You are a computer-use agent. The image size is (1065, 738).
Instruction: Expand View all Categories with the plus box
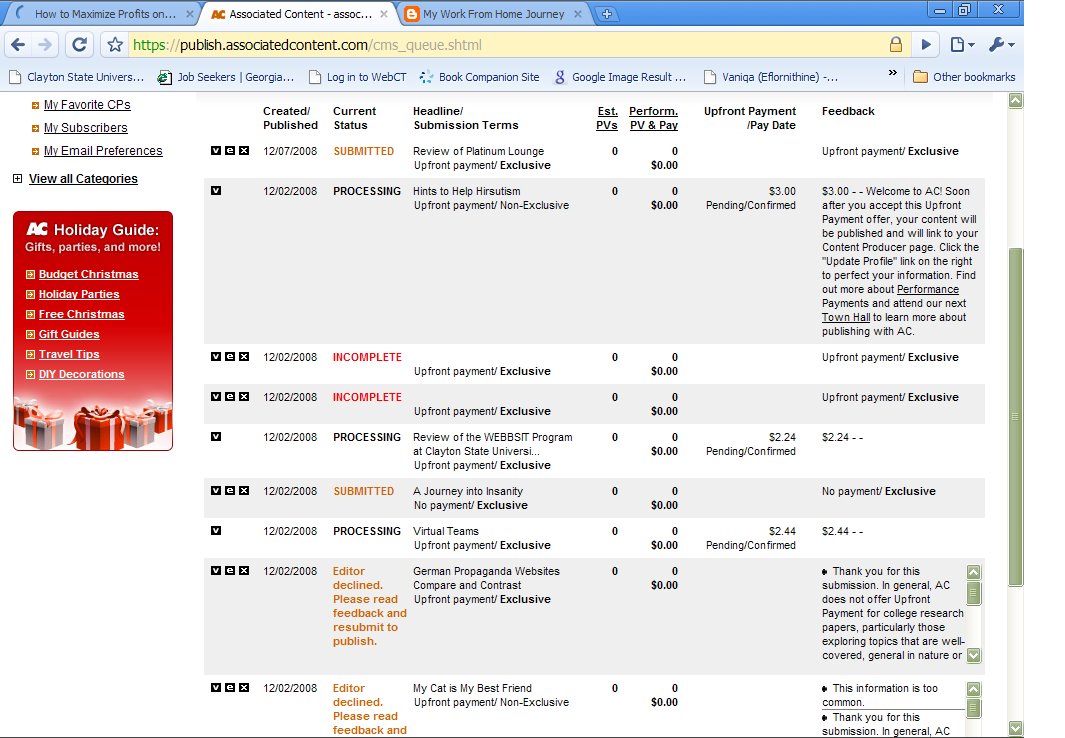(18, 179)
